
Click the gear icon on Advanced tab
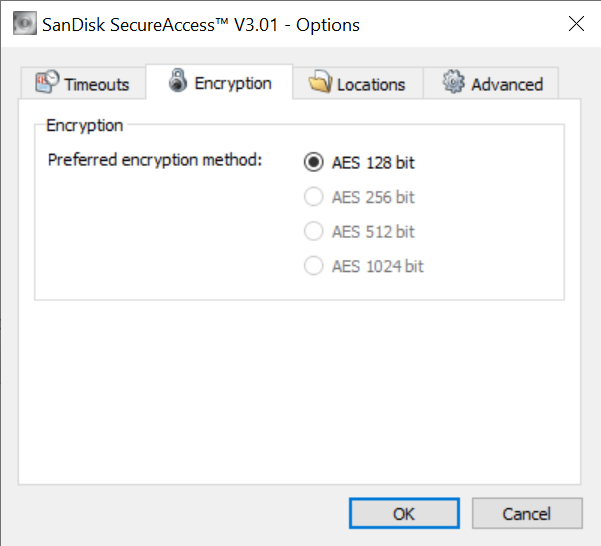point(454,81)
